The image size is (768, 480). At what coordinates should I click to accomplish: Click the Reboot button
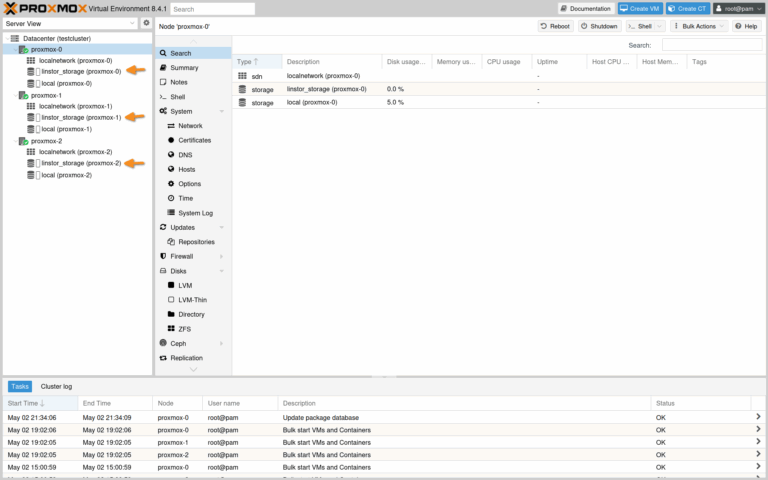555,26
